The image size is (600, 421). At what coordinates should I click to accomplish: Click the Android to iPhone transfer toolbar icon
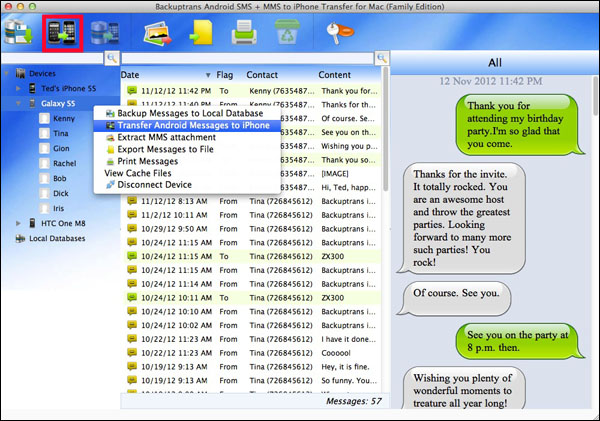62,33
